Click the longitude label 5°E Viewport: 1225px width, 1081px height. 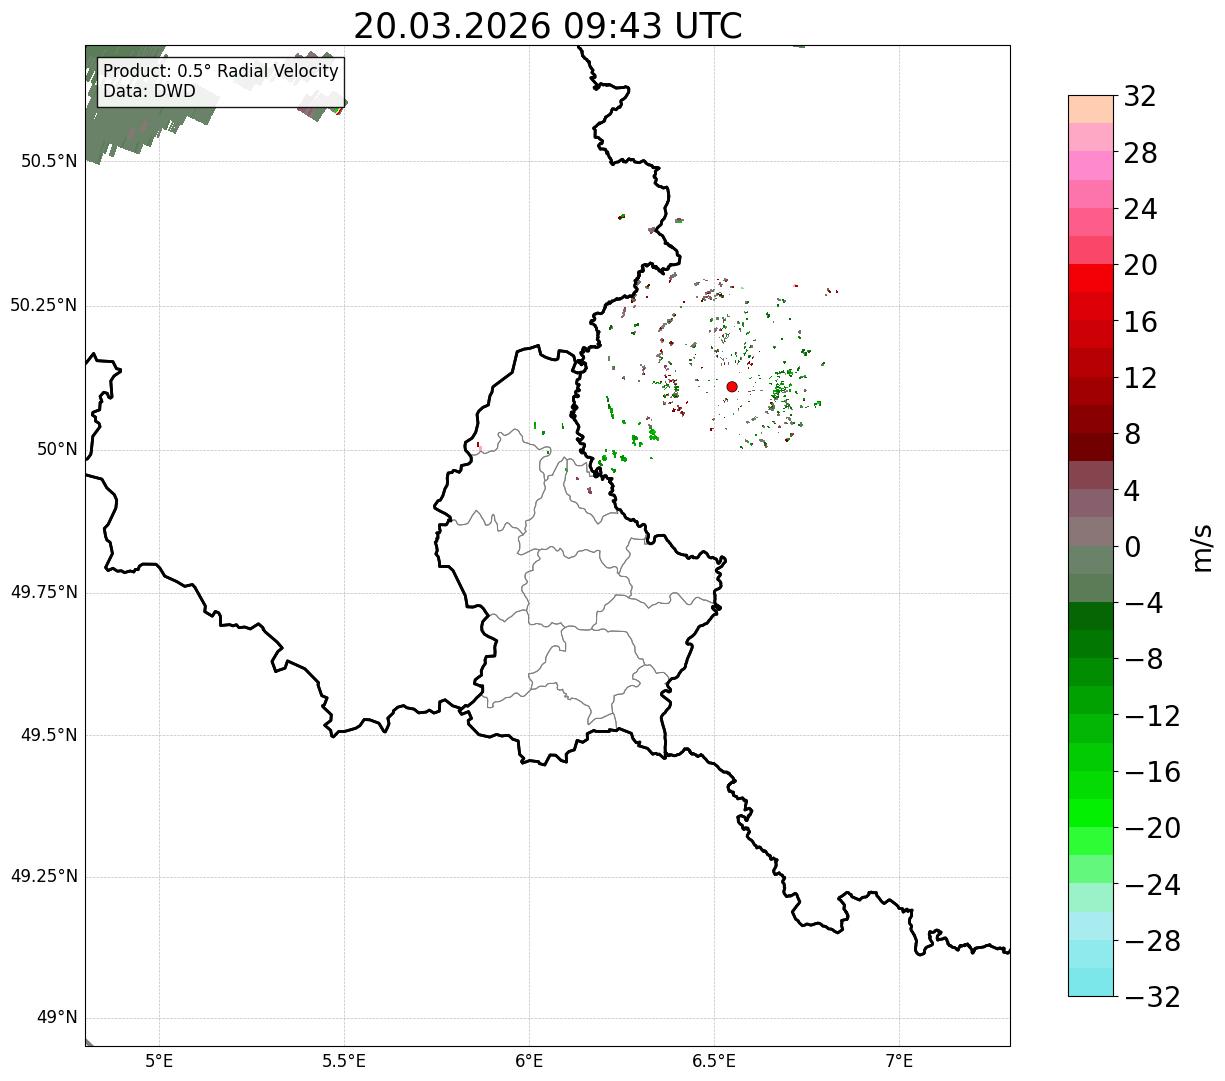(x=160, y=1060)
